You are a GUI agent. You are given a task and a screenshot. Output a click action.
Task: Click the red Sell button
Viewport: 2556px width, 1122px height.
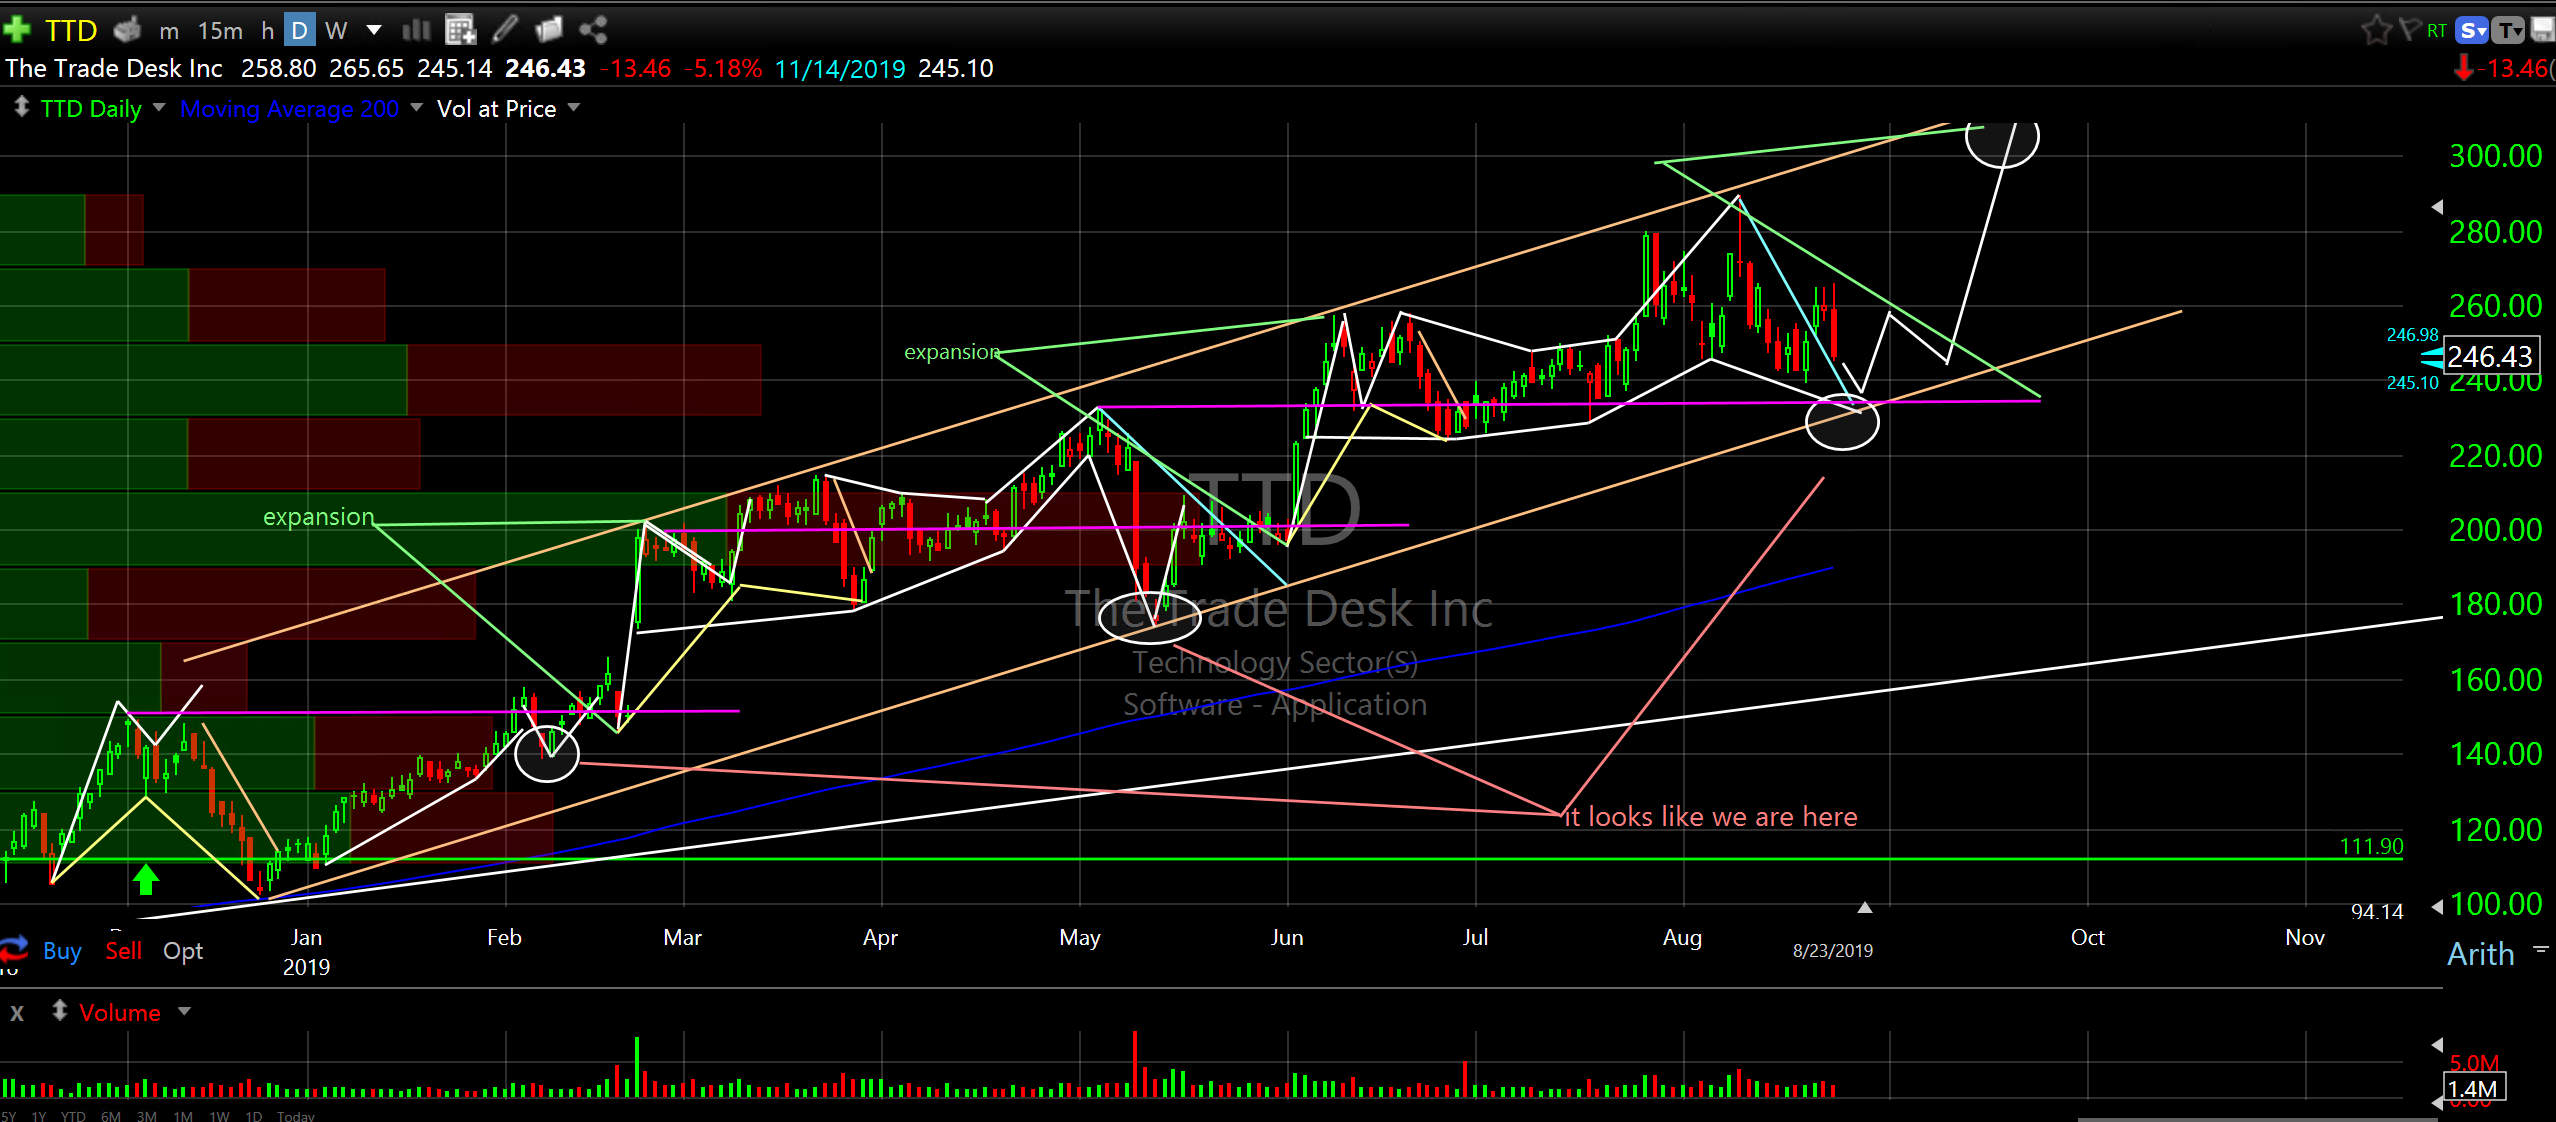[123, 951]
